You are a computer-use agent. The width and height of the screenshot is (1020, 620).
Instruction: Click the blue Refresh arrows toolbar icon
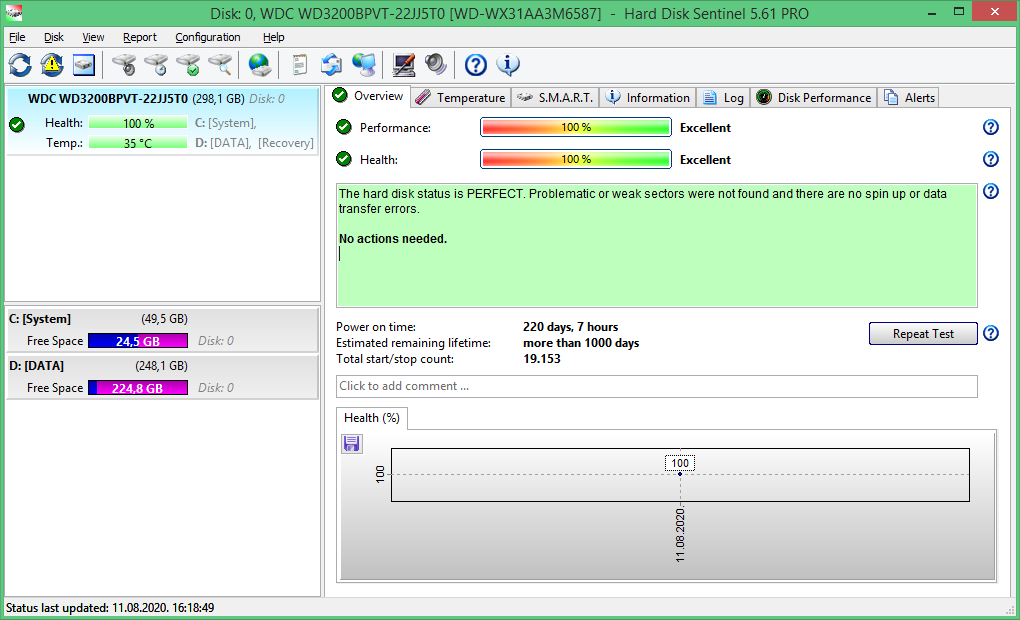[20, 65]
